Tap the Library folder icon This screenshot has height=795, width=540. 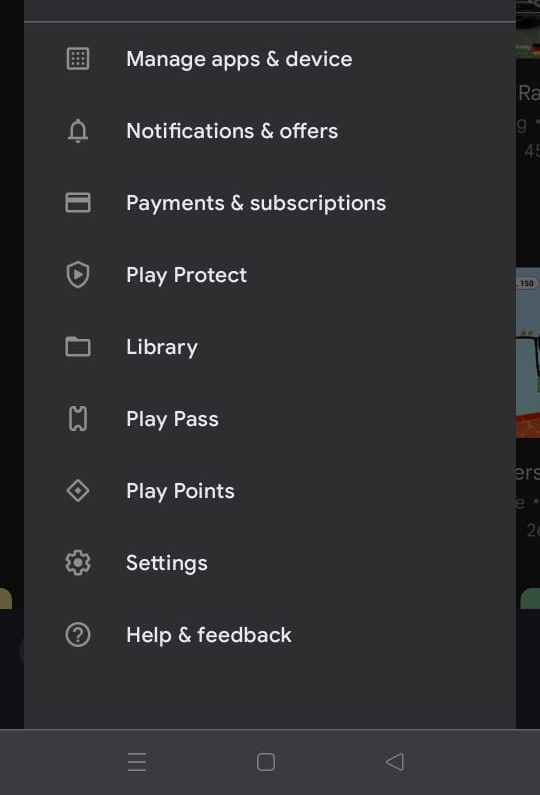click(78, 347)
